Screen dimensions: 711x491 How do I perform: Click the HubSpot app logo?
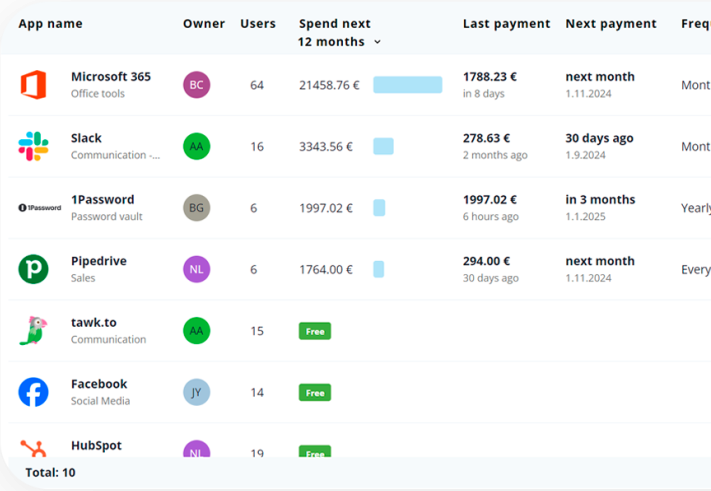click(33, 448)
